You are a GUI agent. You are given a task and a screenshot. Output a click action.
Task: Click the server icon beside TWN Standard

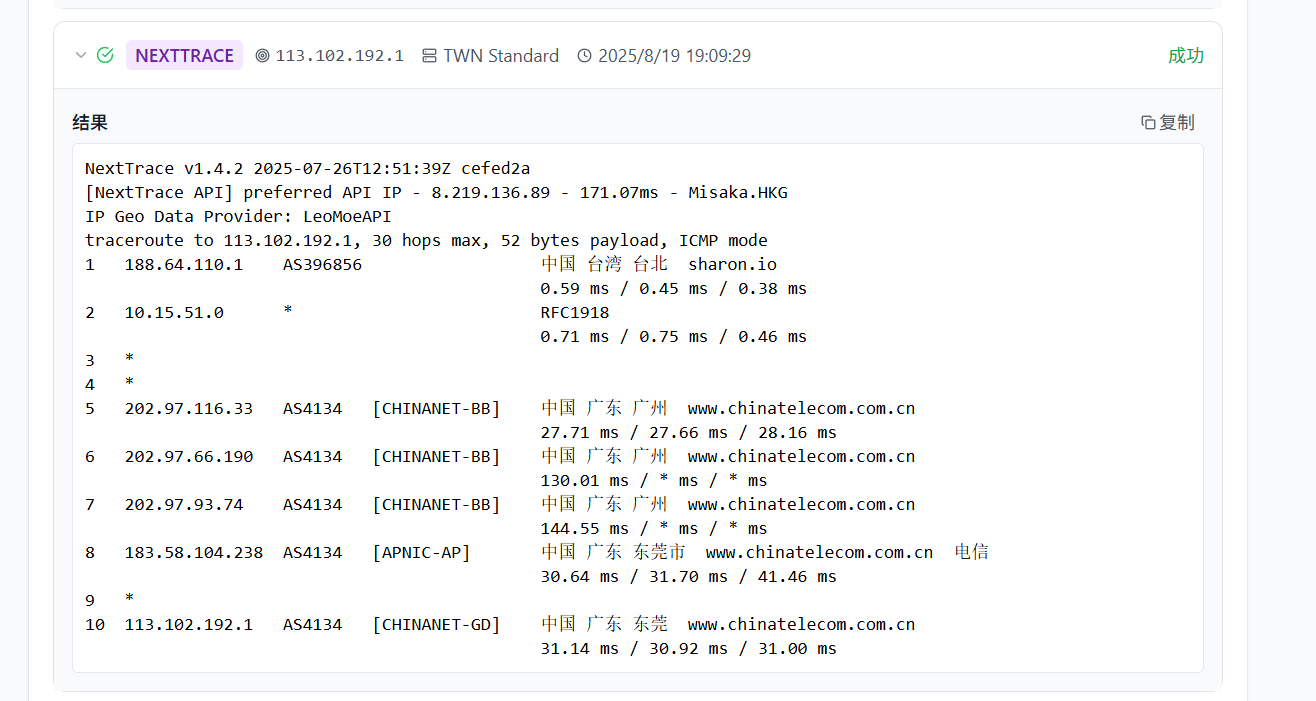tap(430, 56)
